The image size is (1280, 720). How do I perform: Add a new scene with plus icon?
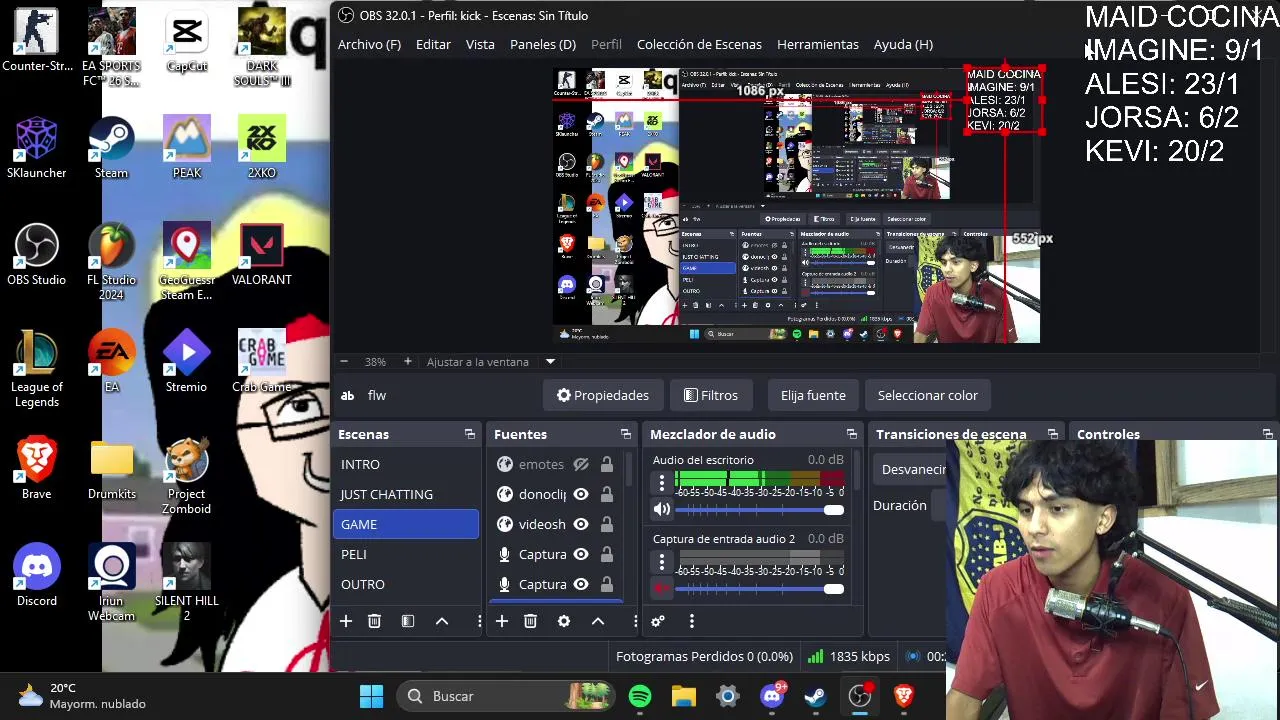(x=346, y=621)
